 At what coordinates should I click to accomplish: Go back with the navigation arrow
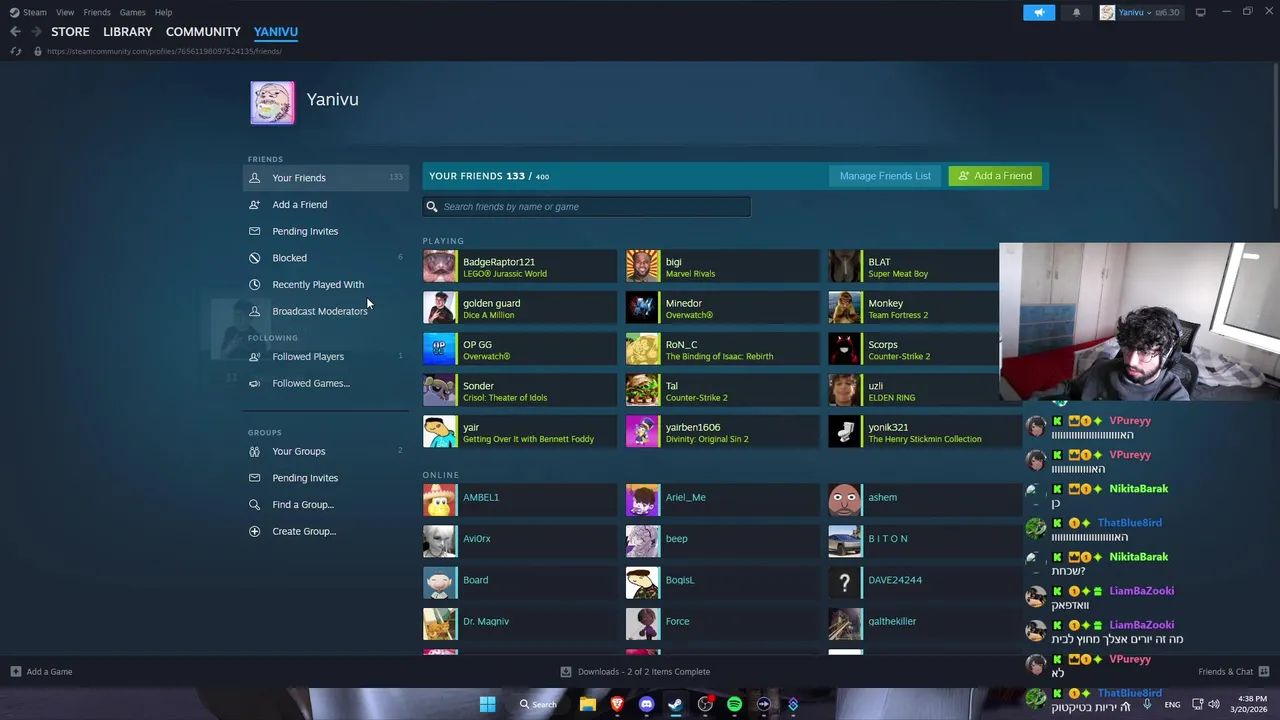point(15,32)
